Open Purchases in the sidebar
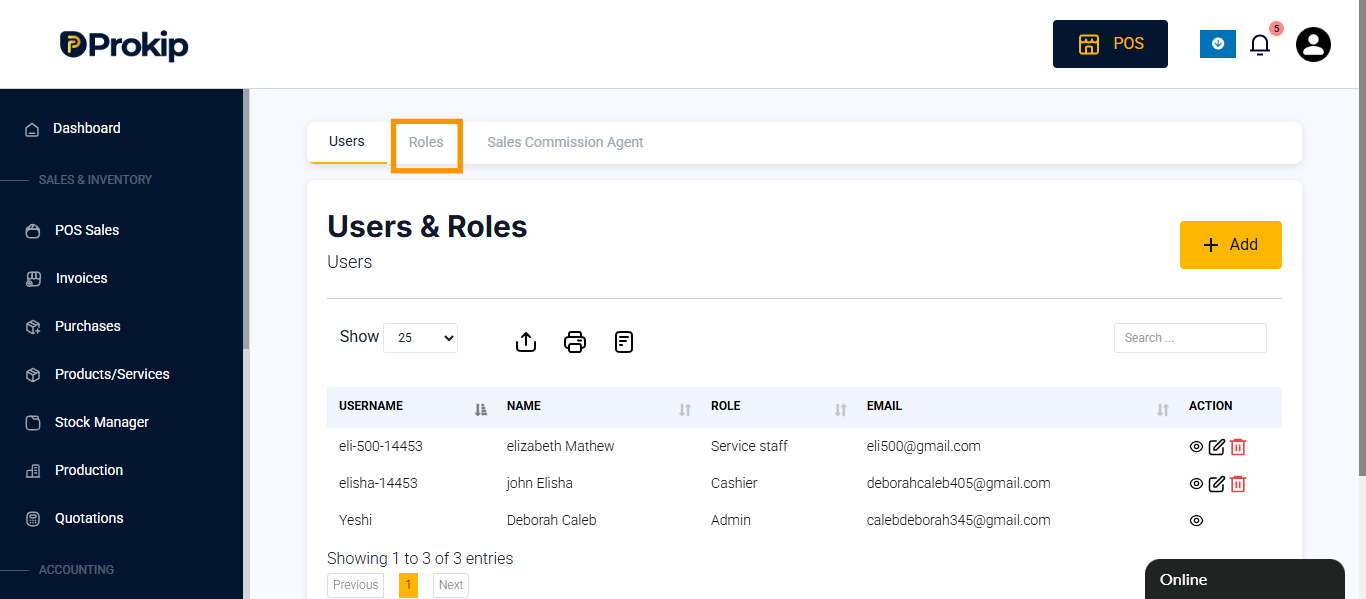Image resolution: width=1366 pixels, height=599 pixels. pos(88,326)
